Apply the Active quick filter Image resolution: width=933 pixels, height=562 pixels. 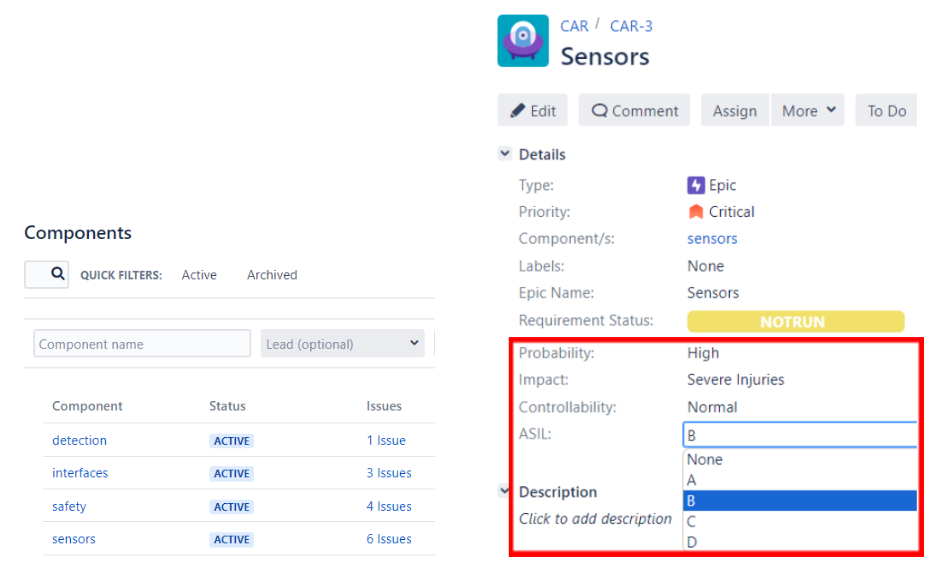(199, 275)
